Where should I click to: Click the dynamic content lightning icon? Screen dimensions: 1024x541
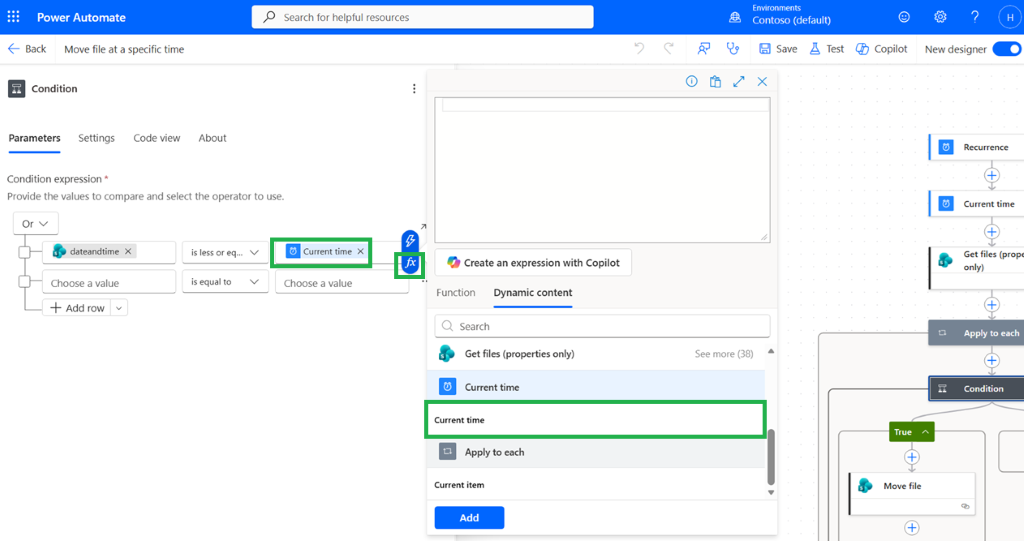tap(409, 240)
